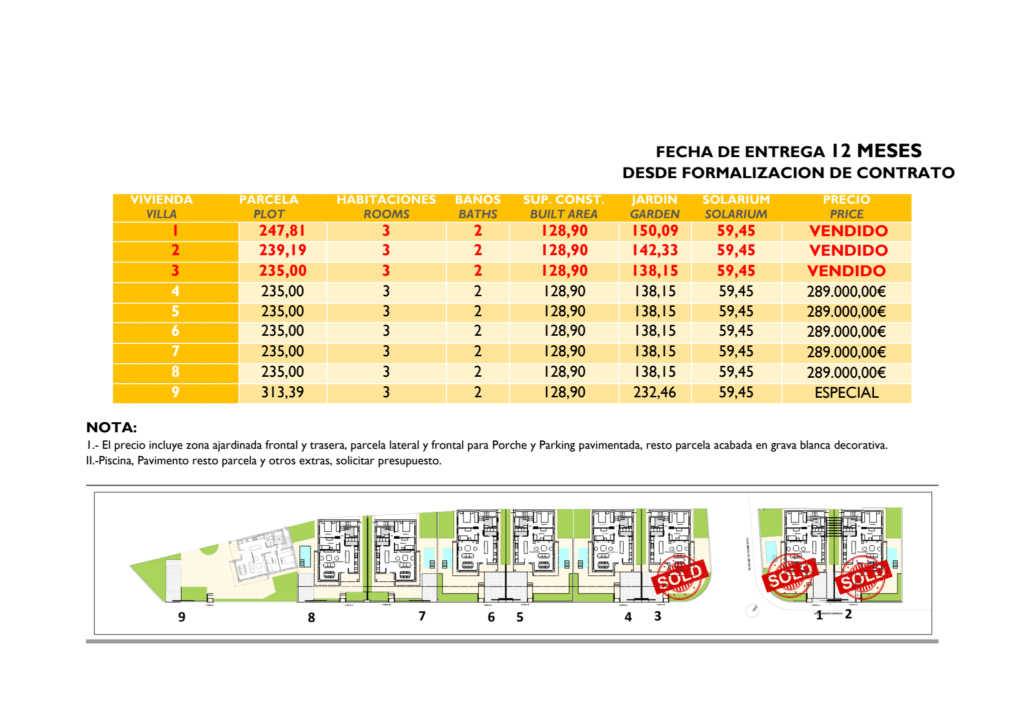Click the 289.000,00€ price for villa 7
Screen dimensions: 1024x725
click(x=846, y=352)
